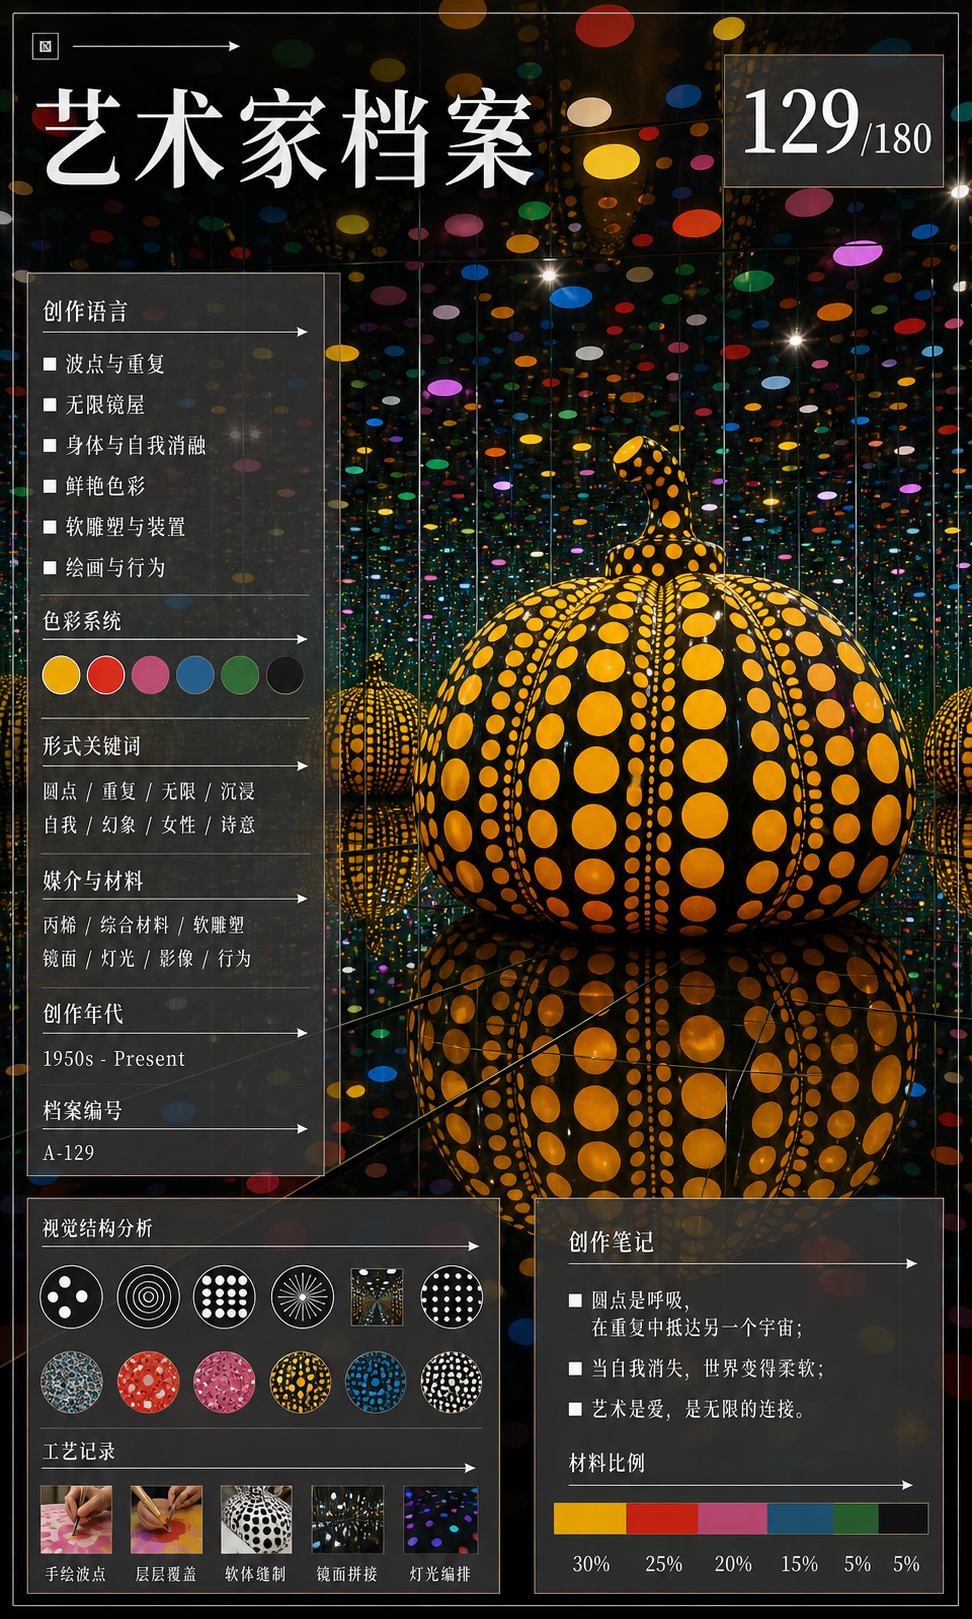The height and width of the screenshot is (1619, 972).
Task: Select the pink dotted texture circle
Action: (224, 1382)
